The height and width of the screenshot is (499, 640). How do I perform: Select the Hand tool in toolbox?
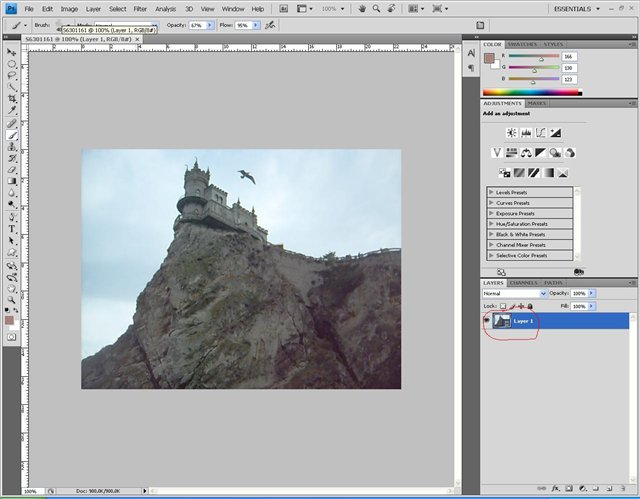tap(11, 289)
